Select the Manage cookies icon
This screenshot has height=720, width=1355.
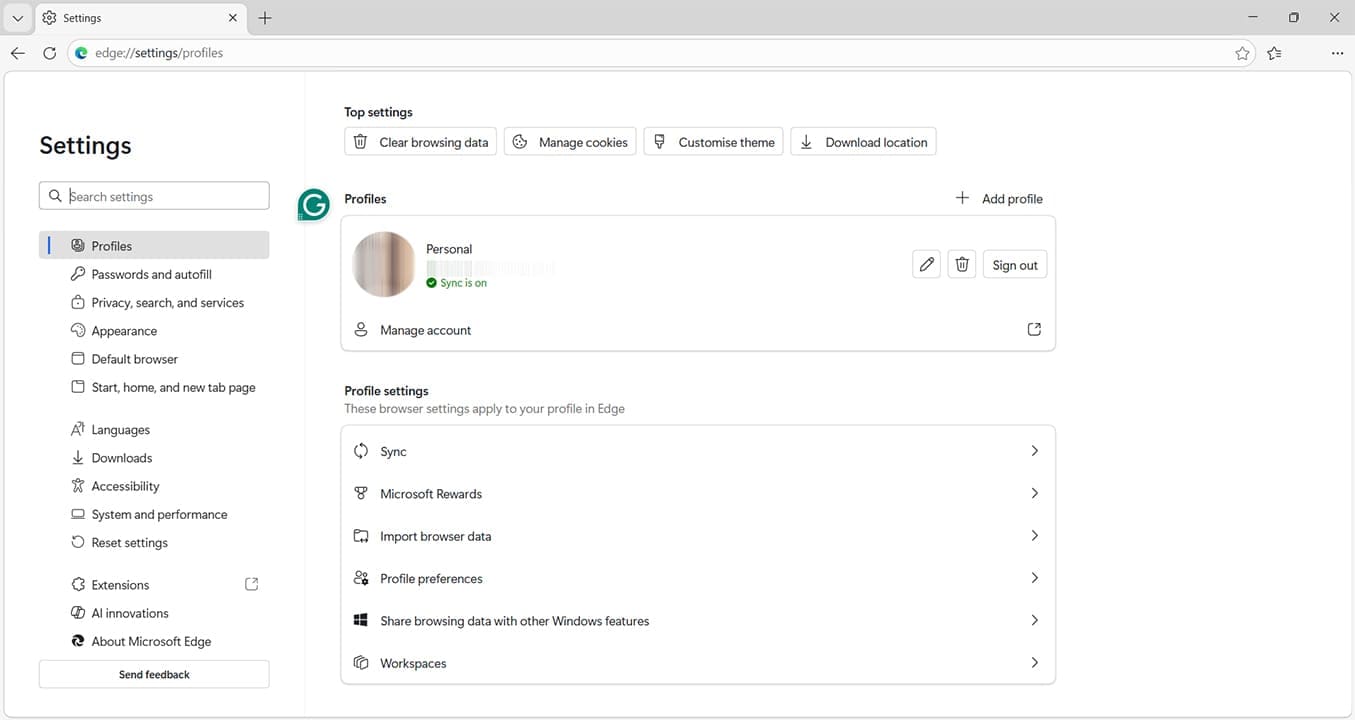520,141
